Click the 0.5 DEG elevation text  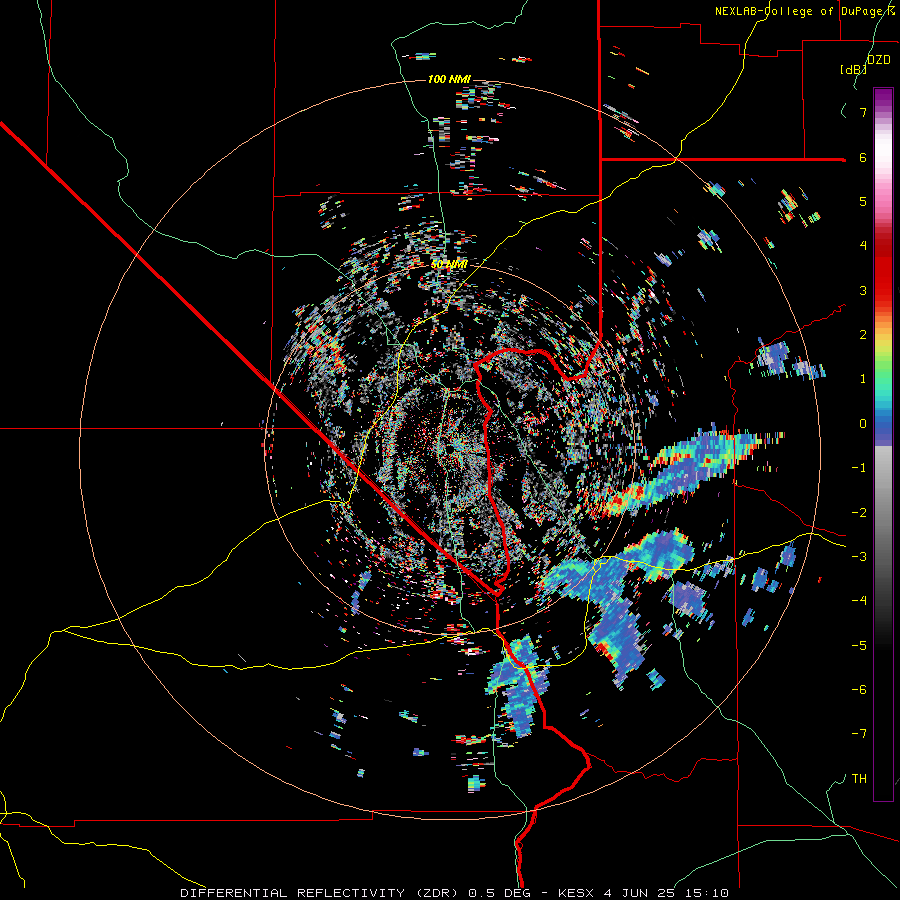tap(499, 893)
